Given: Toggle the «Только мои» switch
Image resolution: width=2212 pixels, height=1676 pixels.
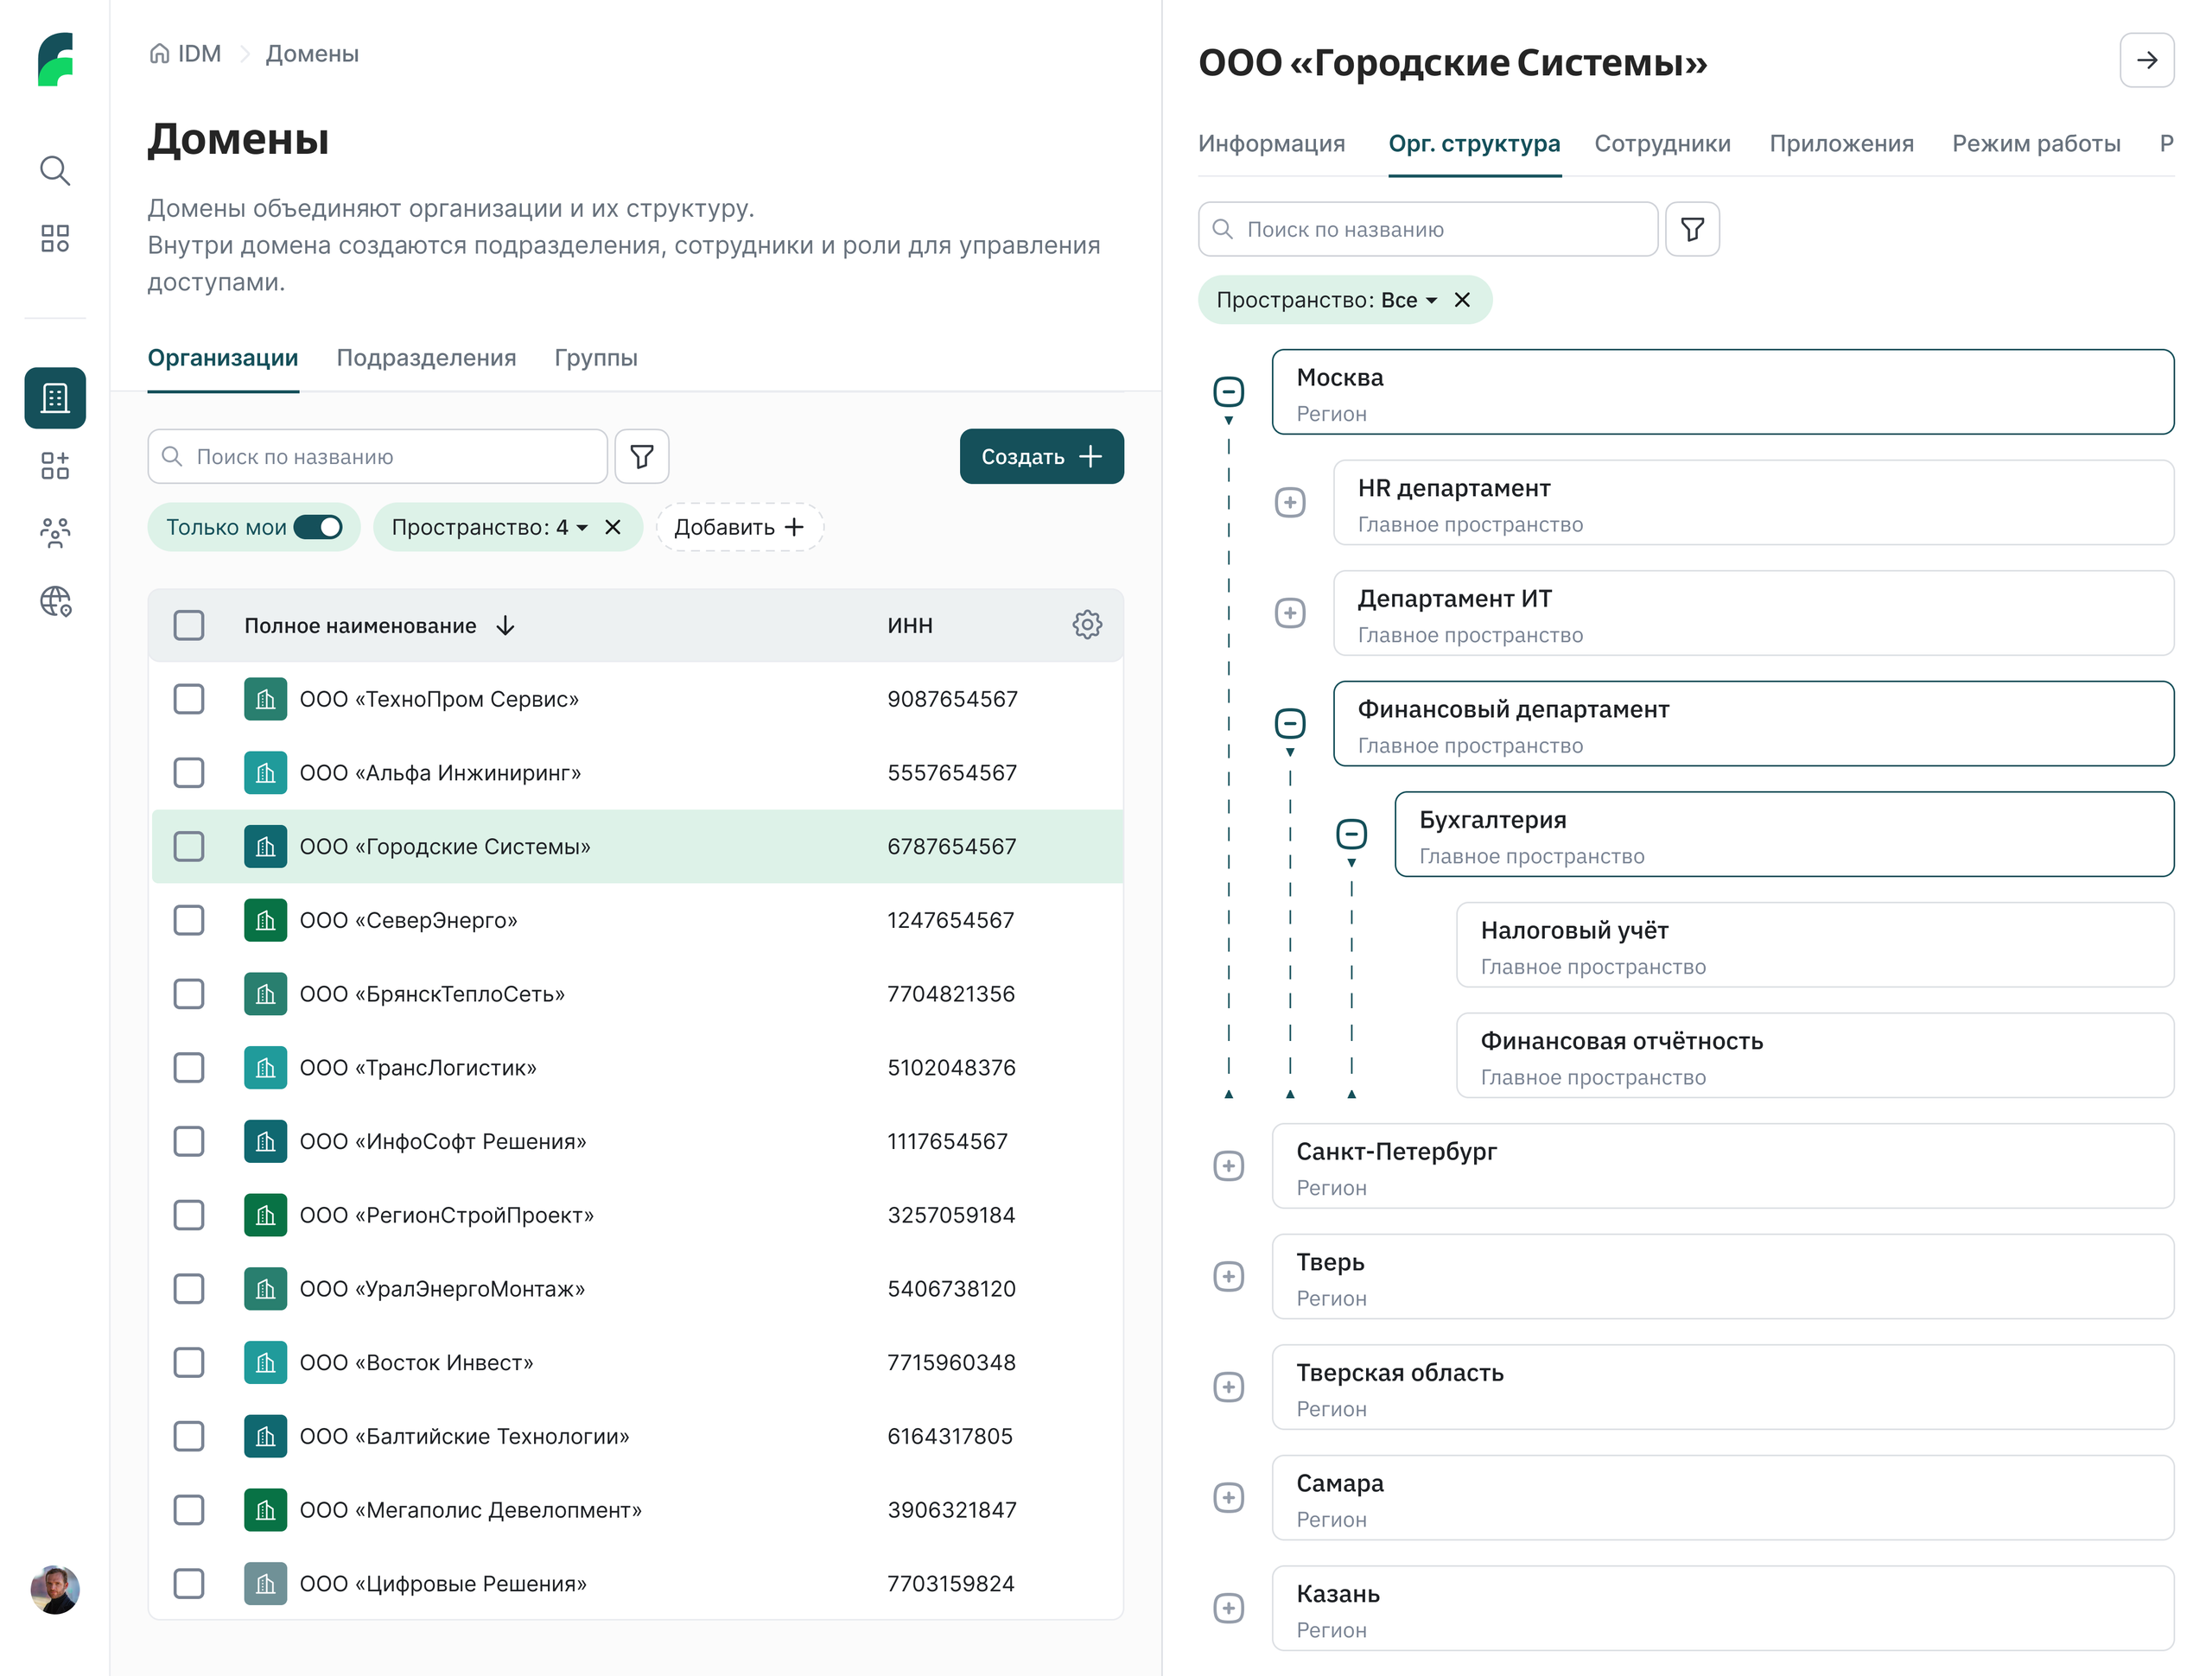Looking at the screenshot, I should click(x=318, y=527).
